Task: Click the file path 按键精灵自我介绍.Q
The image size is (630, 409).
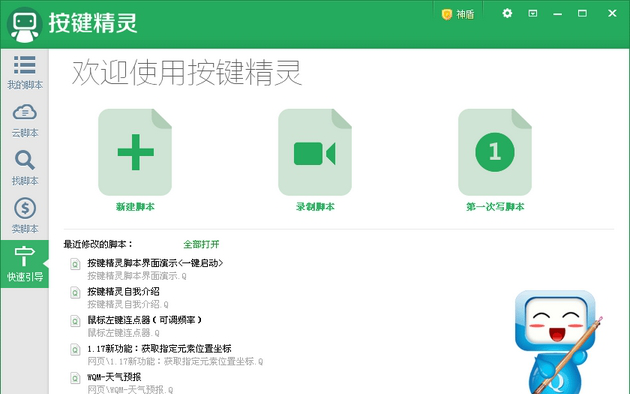Action: coord(128,305)
